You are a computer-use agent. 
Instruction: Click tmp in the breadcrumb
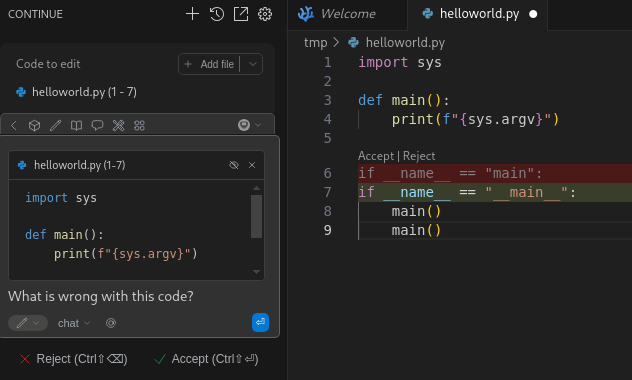tap(316, 43)
